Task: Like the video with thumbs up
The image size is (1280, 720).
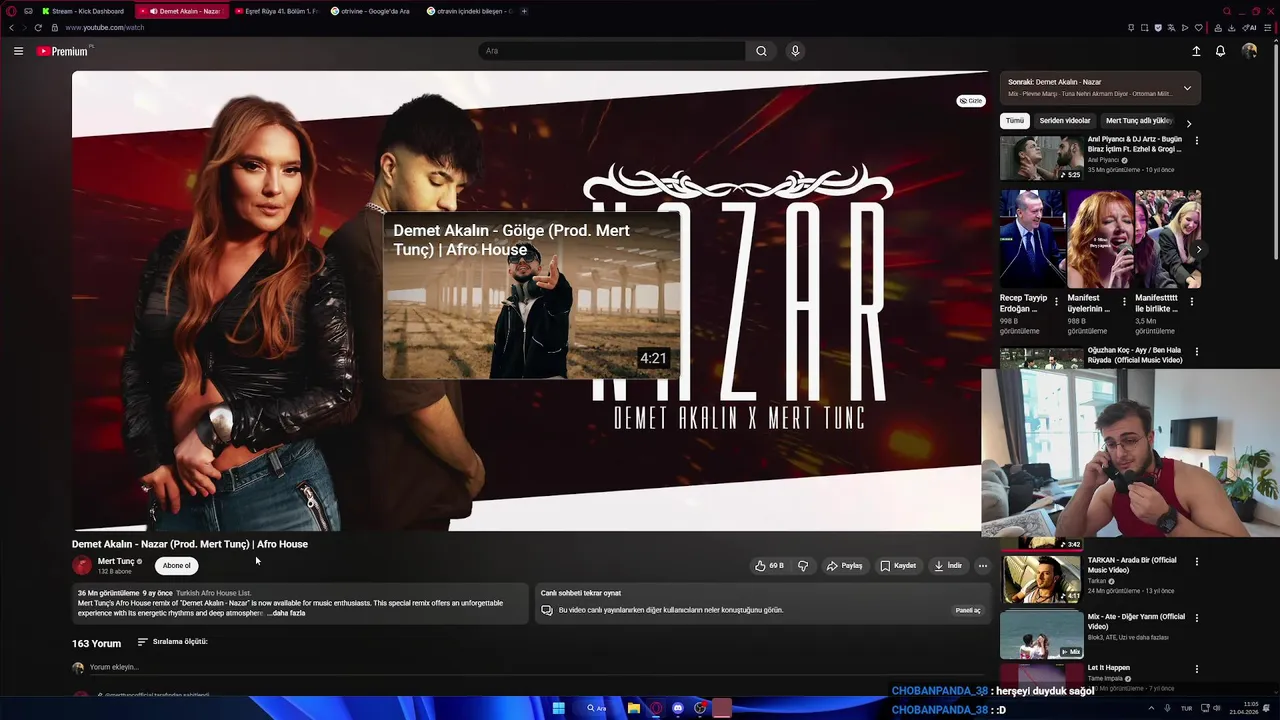Action: 769,566
